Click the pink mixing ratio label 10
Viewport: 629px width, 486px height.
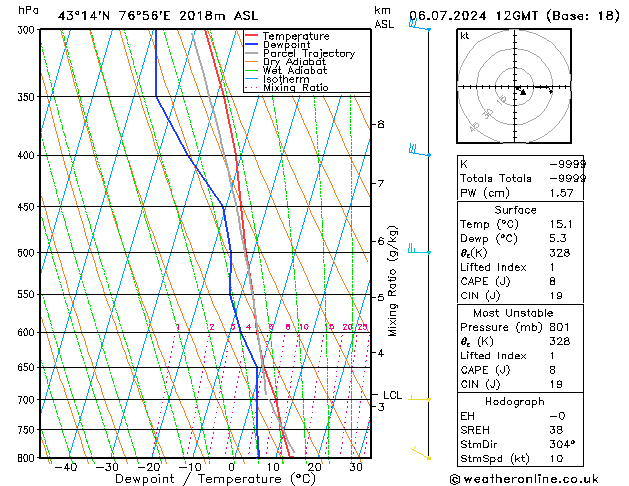point(304,327)
